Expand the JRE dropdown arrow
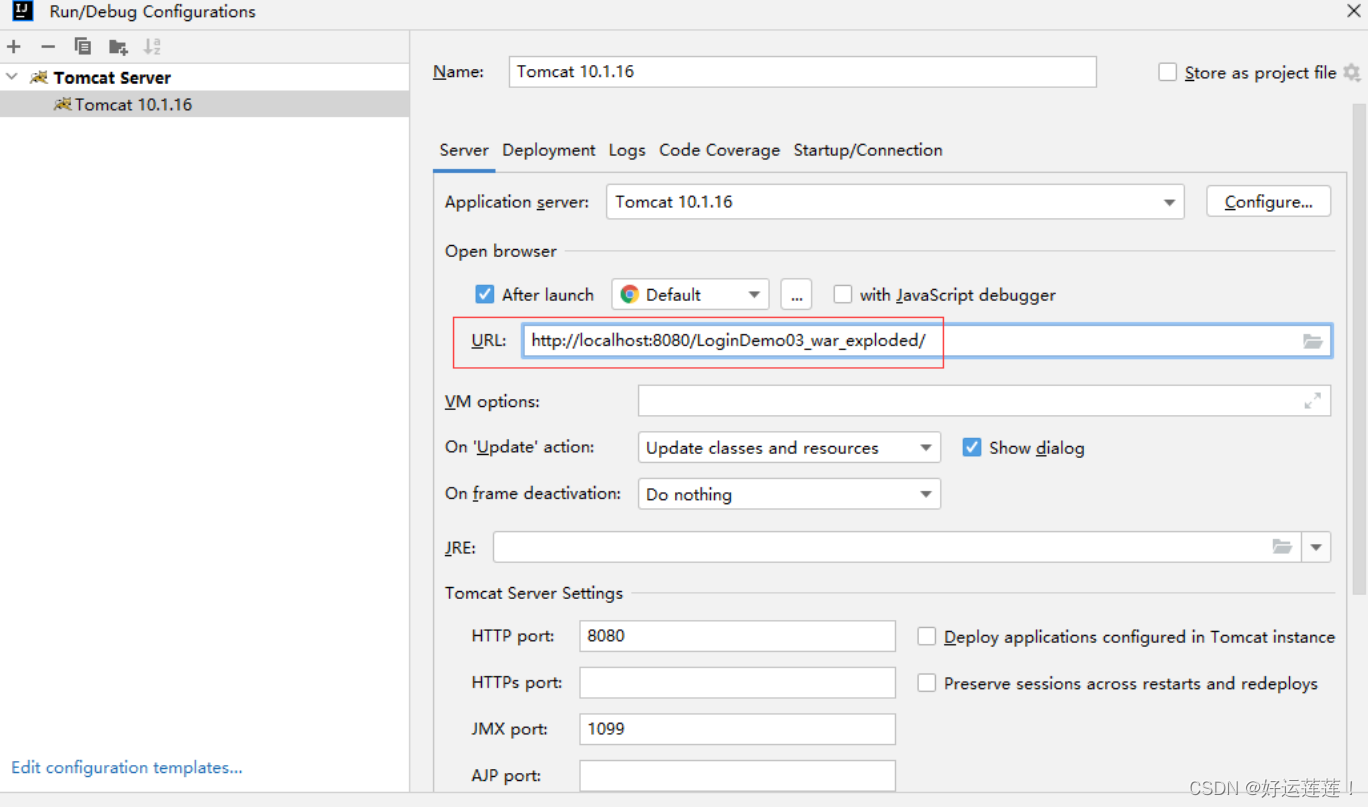The image size is (1368, 807). point(1316,547)
